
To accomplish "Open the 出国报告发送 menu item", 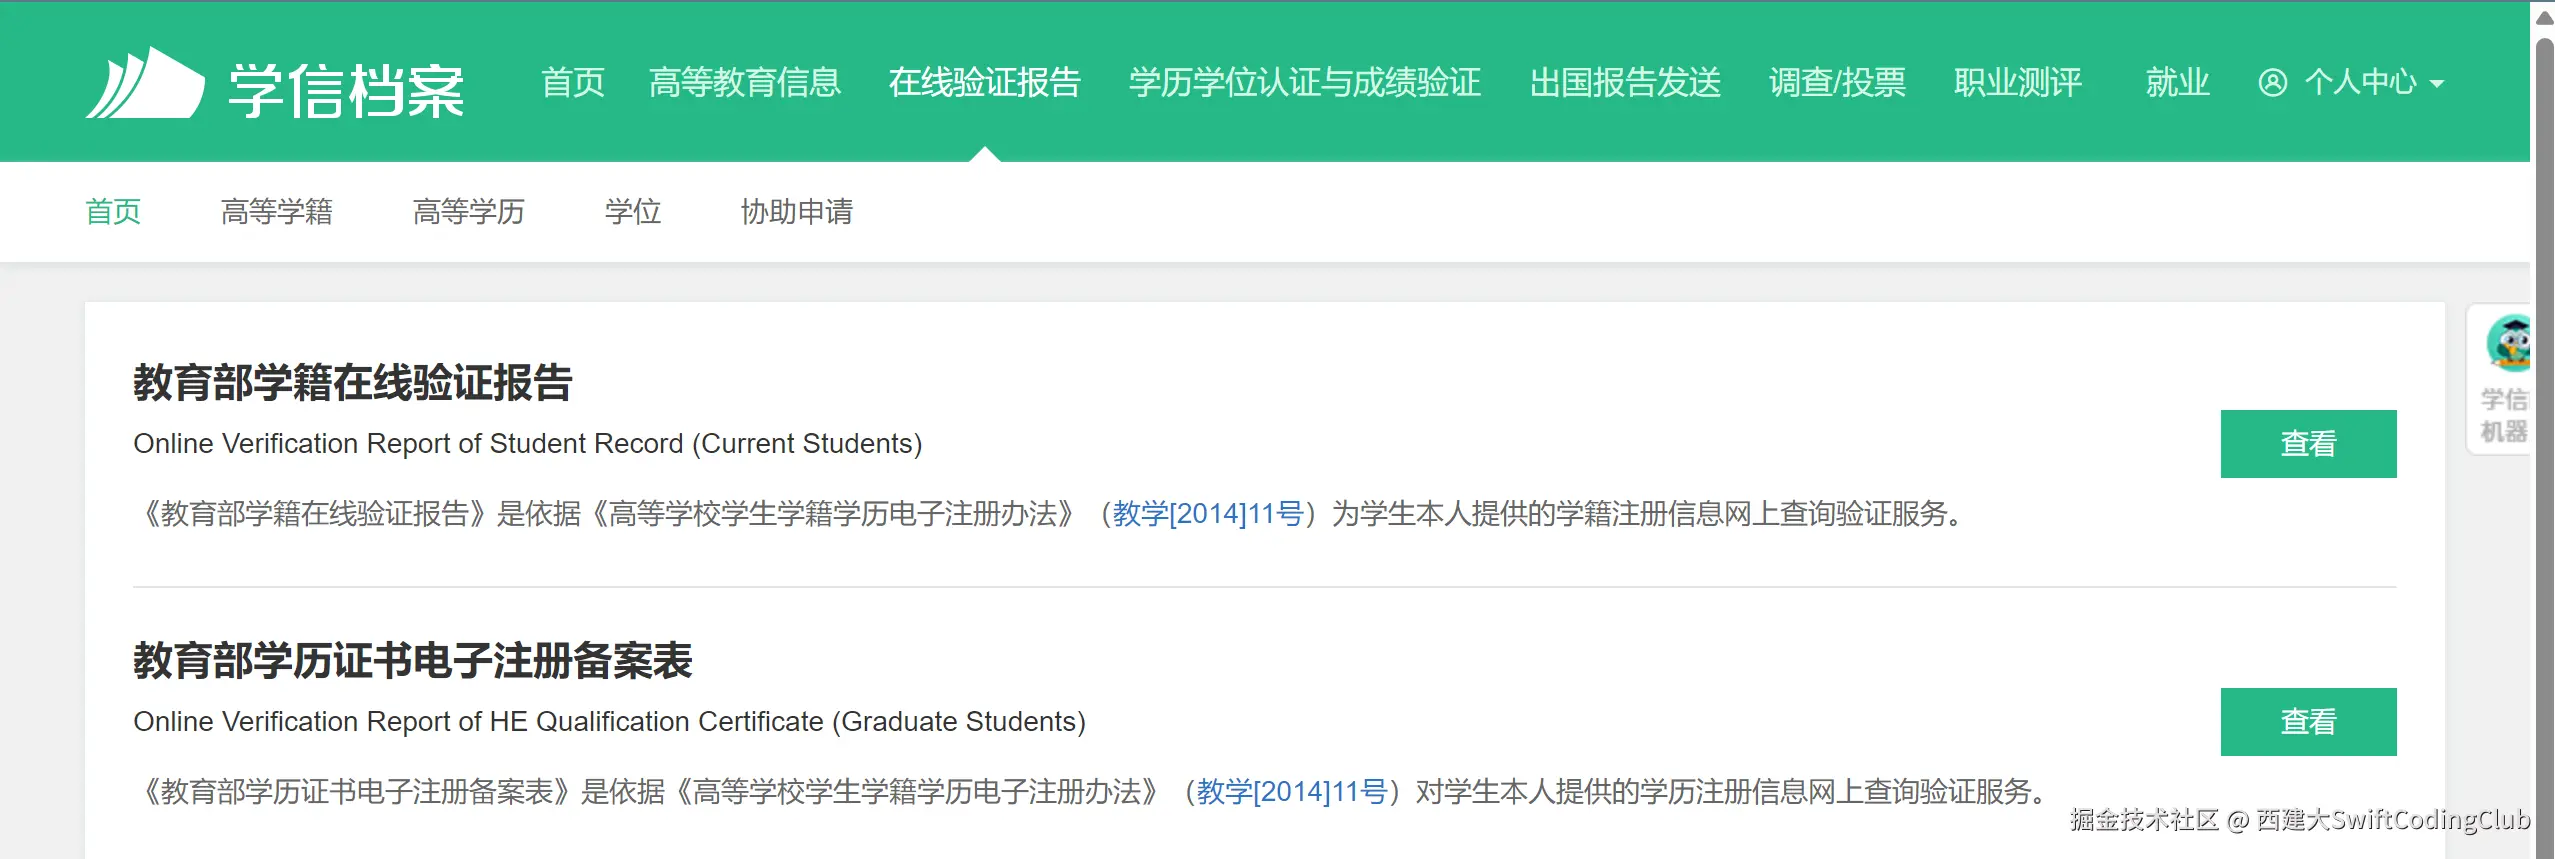I will (1625, 83).
